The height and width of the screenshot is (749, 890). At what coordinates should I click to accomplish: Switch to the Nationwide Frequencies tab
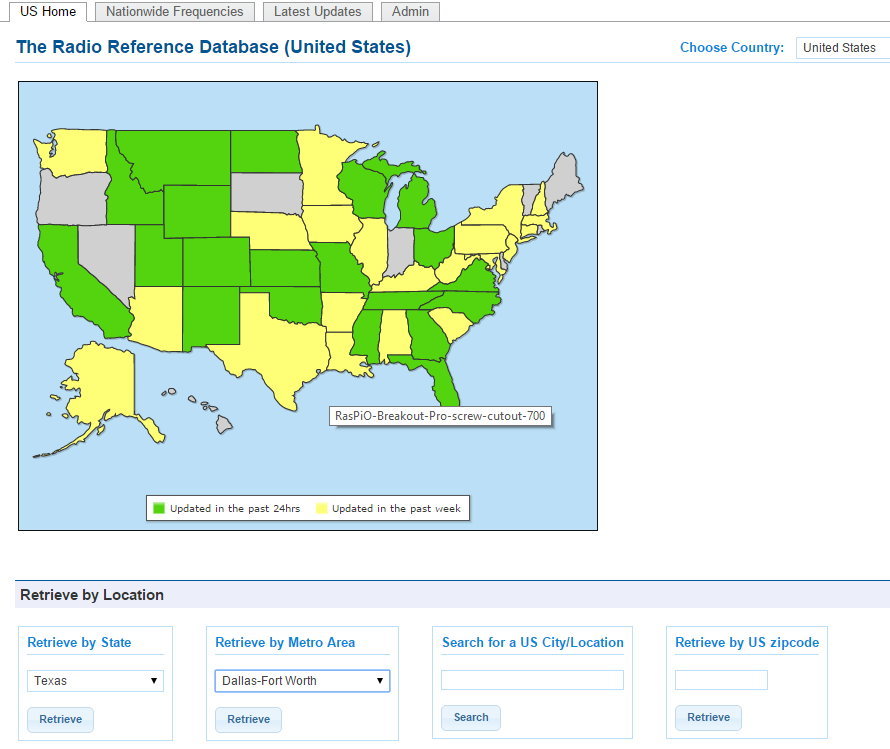174,12
